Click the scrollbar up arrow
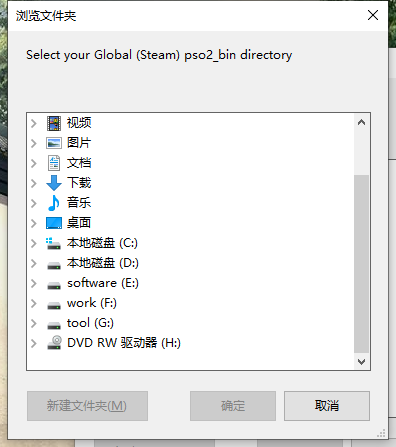The width and height of the screenshot is (396, 447). pyautogui.click(x=361, y=123)
